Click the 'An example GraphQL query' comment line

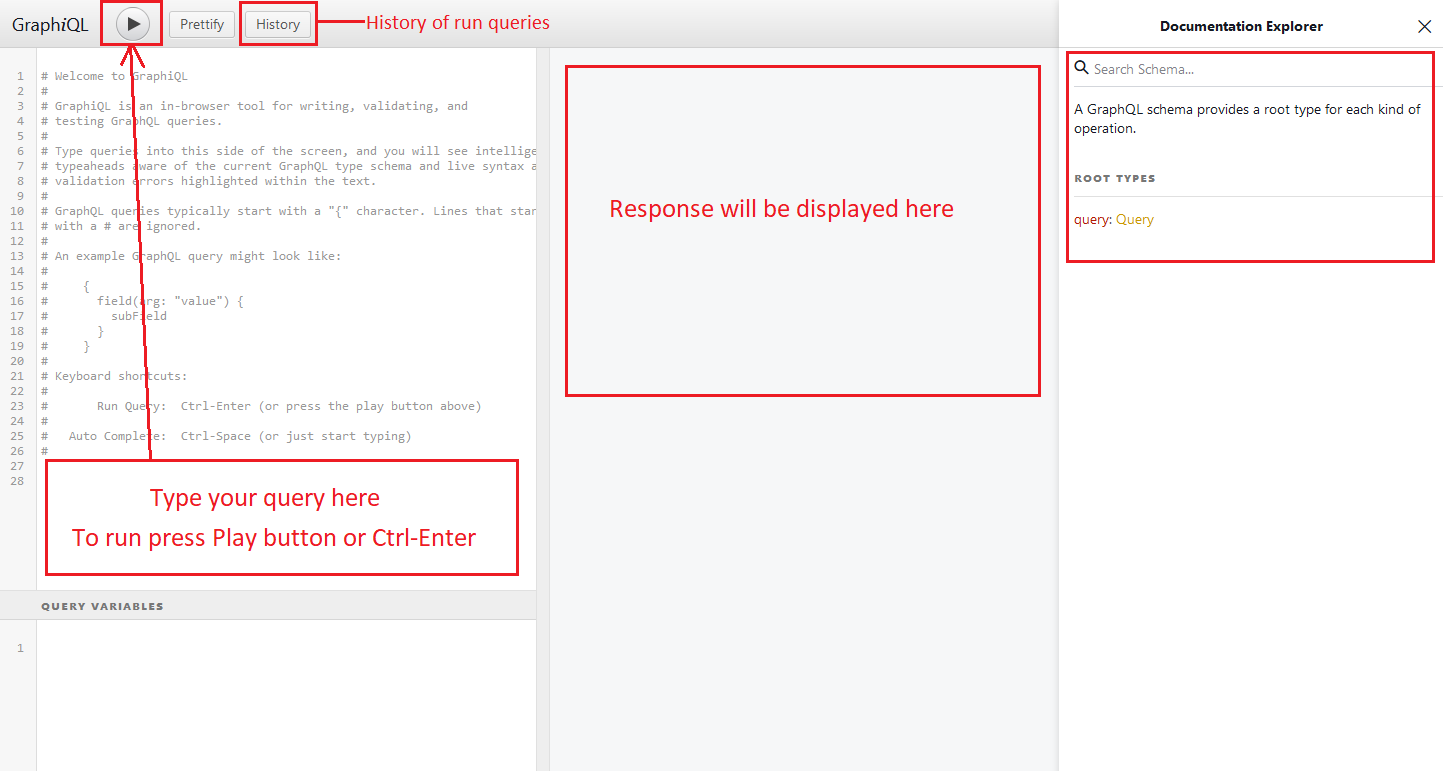191,256
